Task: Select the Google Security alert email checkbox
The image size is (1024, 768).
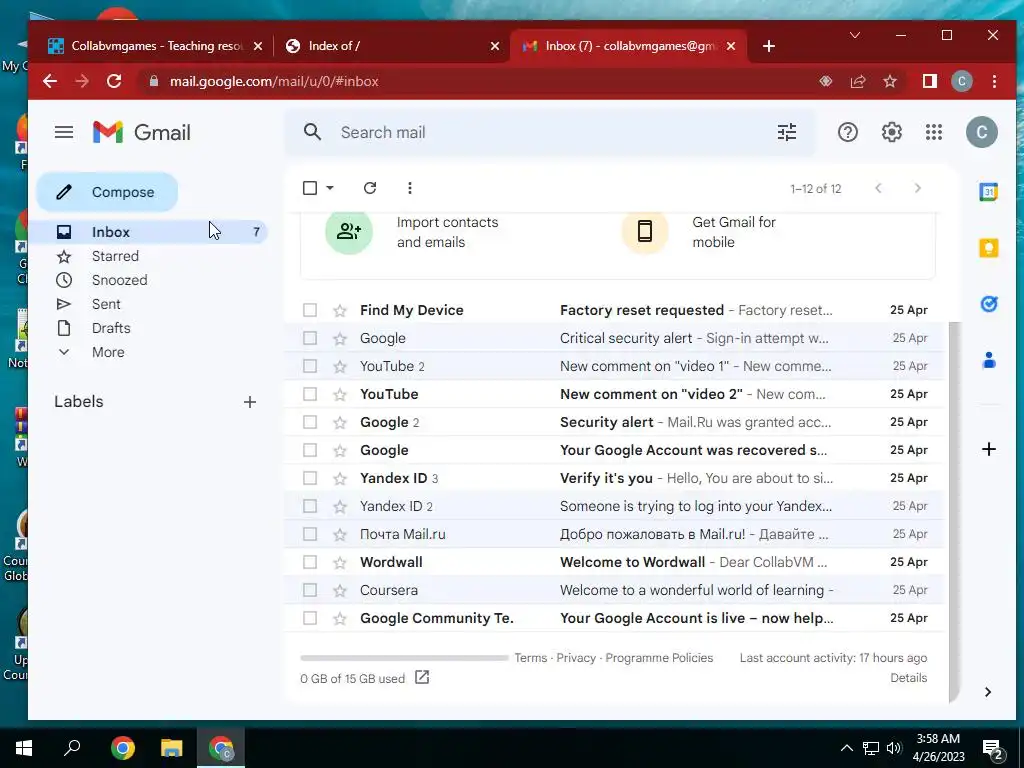Action: pyautogui.click(x=310, y=423)
